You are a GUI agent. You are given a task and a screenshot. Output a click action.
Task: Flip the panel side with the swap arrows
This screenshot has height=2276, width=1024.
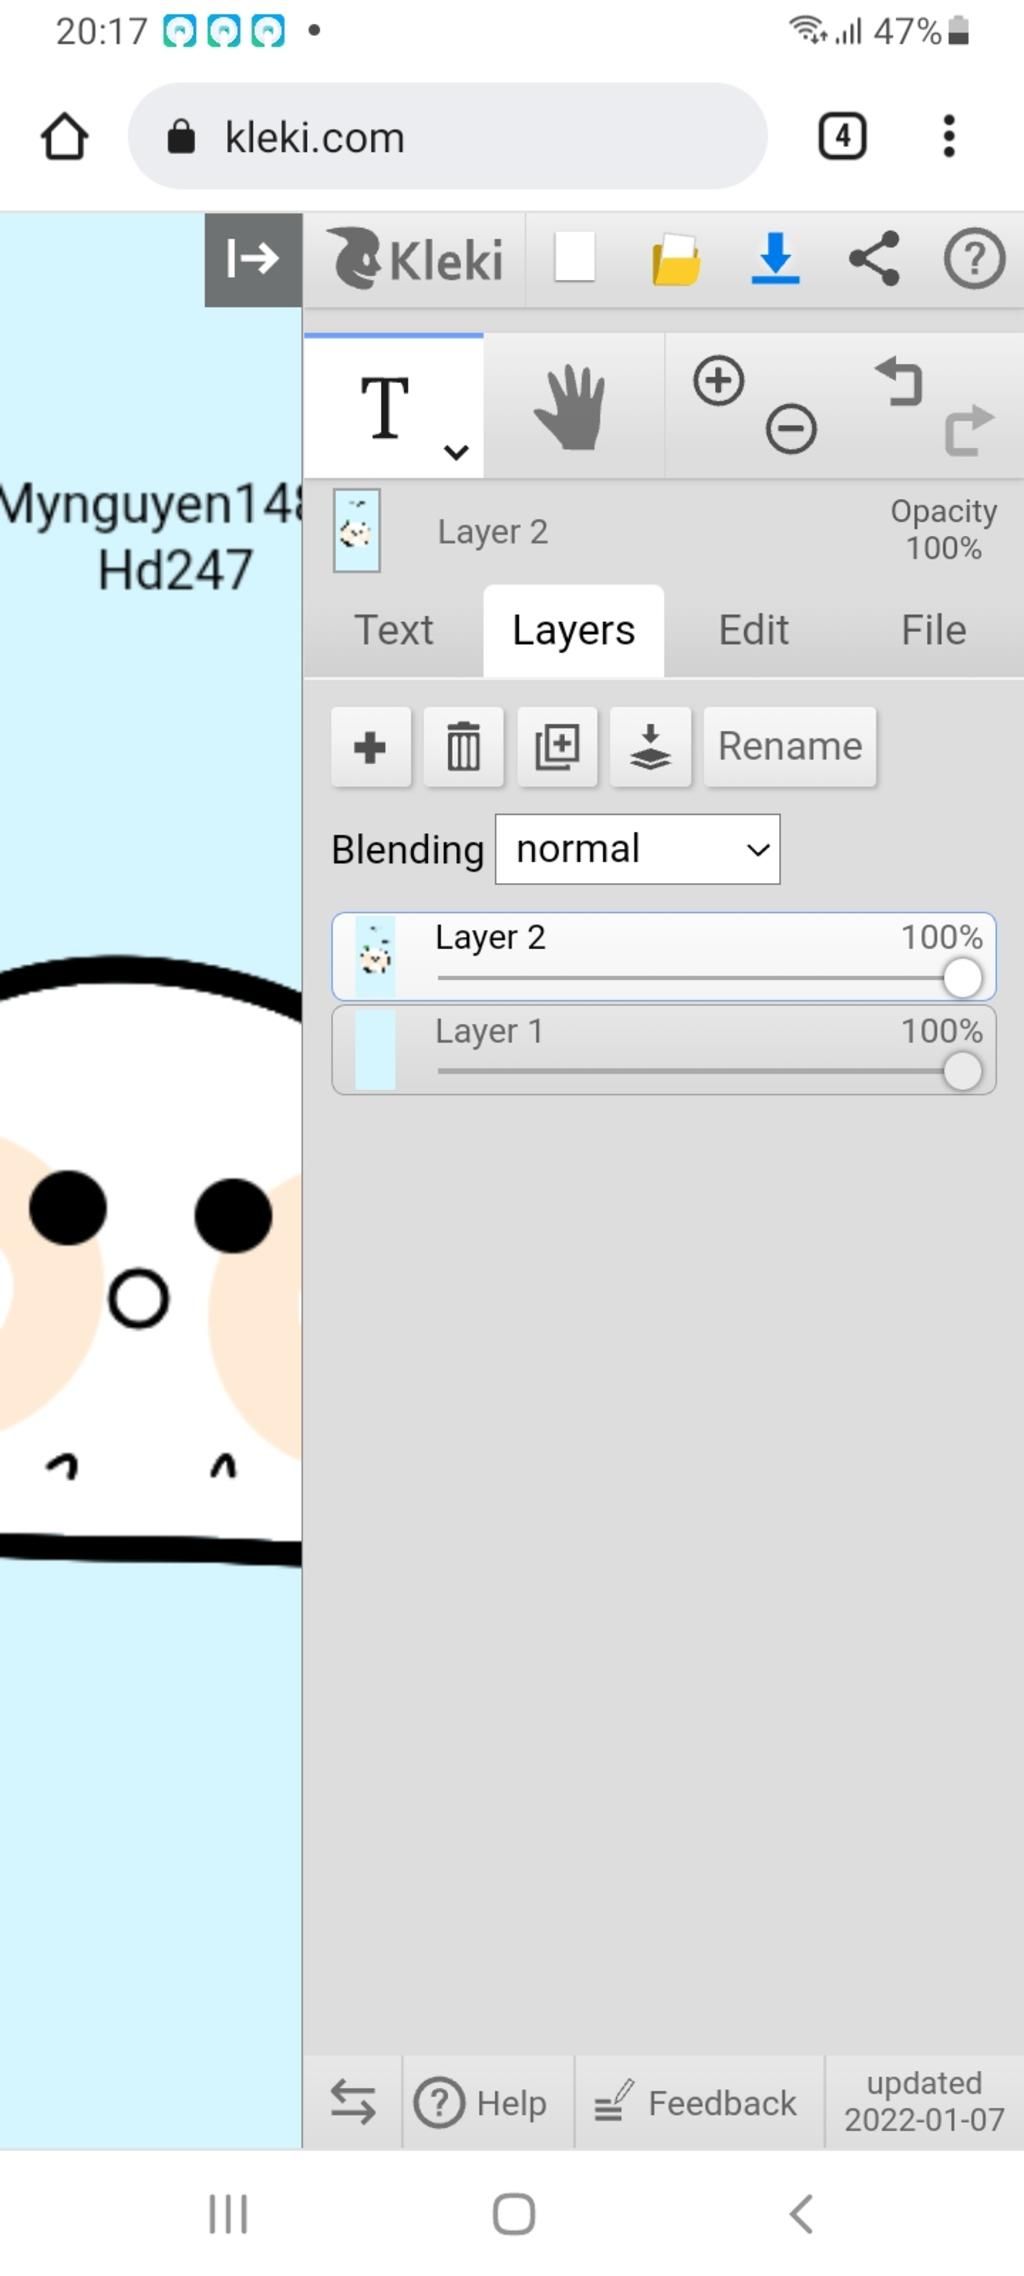[353, 2102]
